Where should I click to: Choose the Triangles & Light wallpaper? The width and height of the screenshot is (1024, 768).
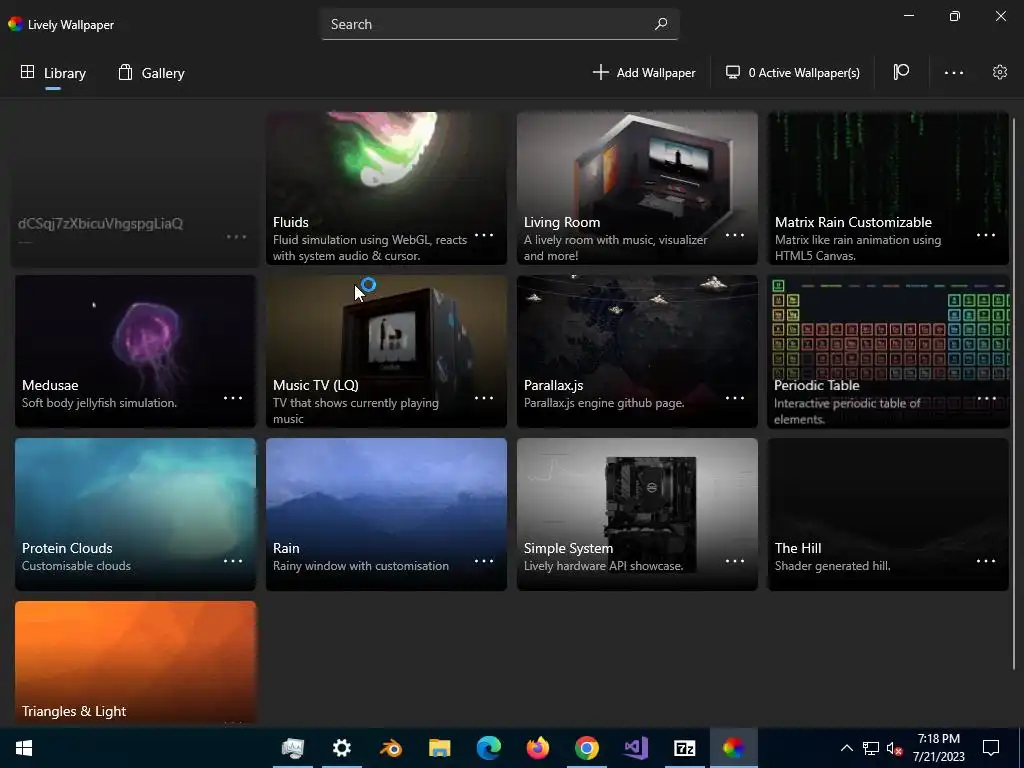pos(135,662)
